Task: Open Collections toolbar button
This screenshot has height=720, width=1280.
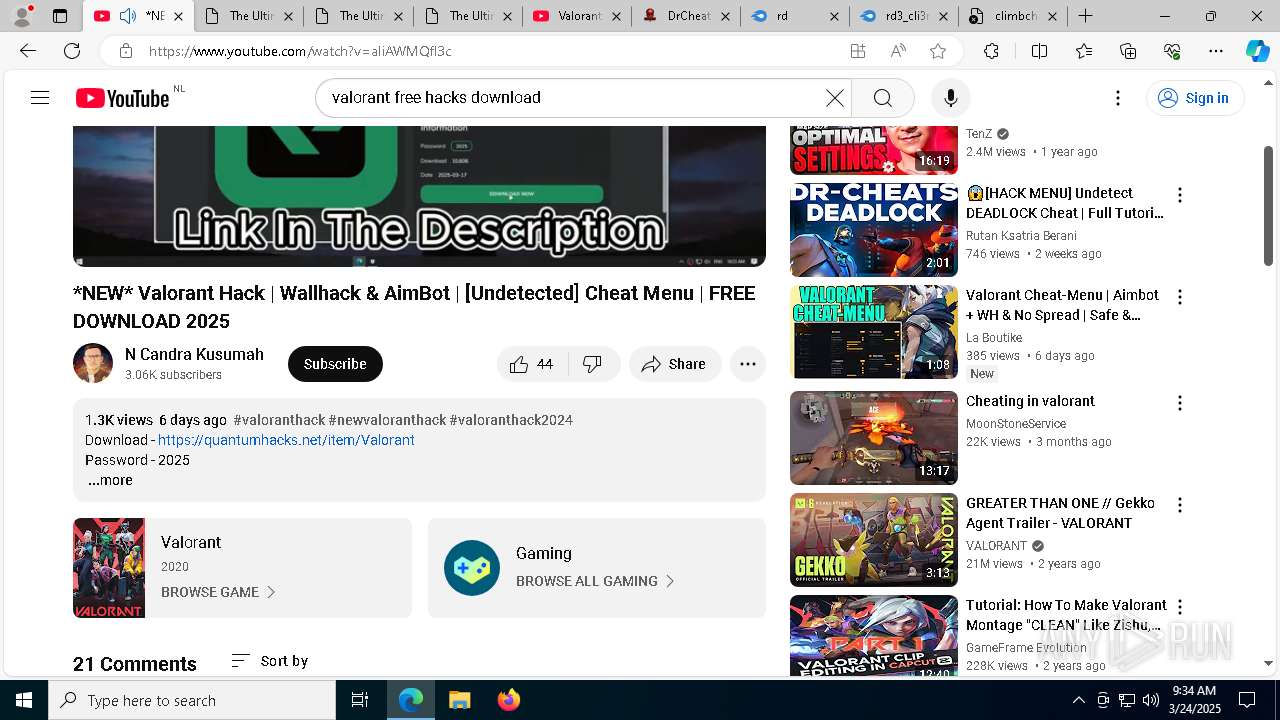Action: pyautogui.click(x=1128, y=51)
